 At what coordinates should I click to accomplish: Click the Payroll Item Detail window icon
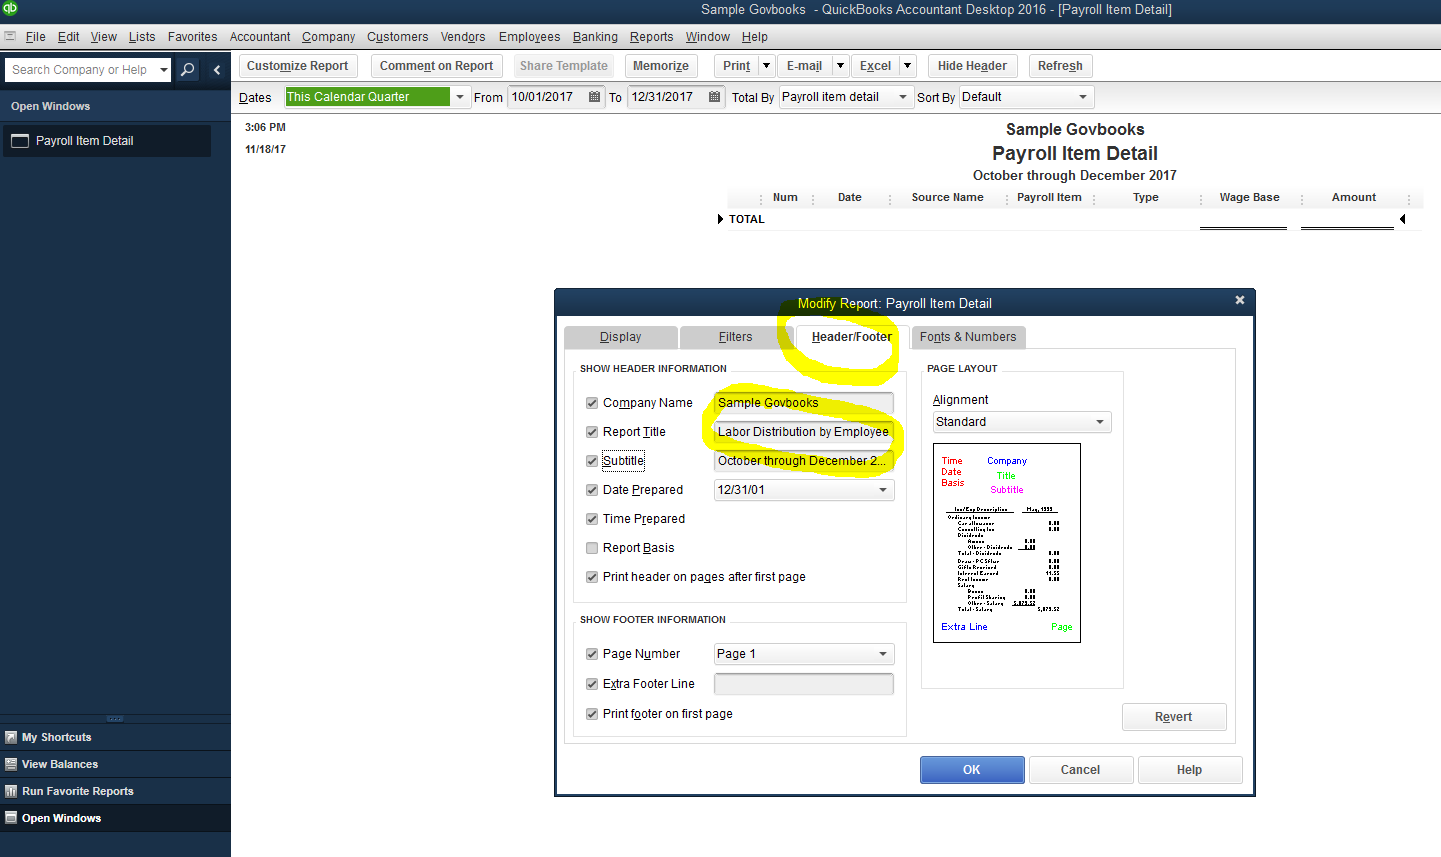(19, 141)
